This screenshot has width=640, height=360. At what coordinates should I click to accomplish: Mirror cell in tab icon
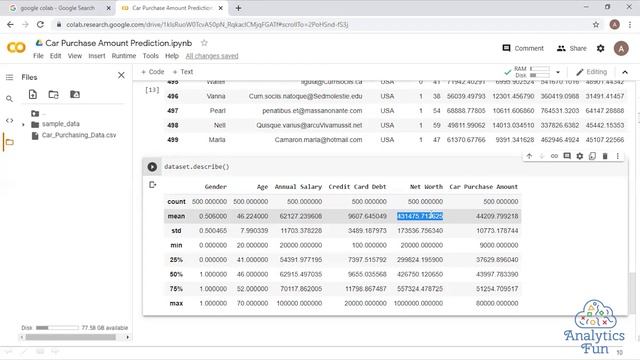coord(592,156)
